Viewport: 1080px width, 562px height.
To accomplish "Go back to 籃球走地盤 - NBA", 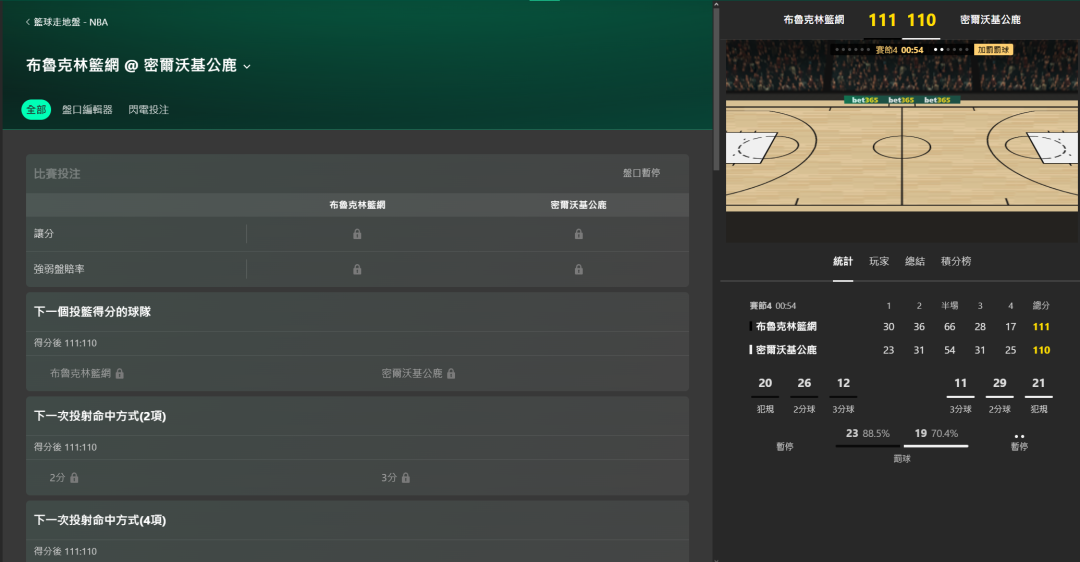I will [67, 22].
